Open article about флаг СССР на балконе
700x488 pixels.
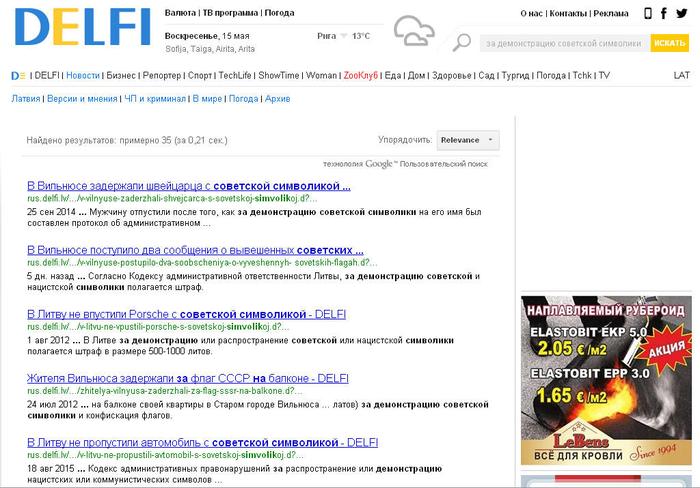[187, 378]
